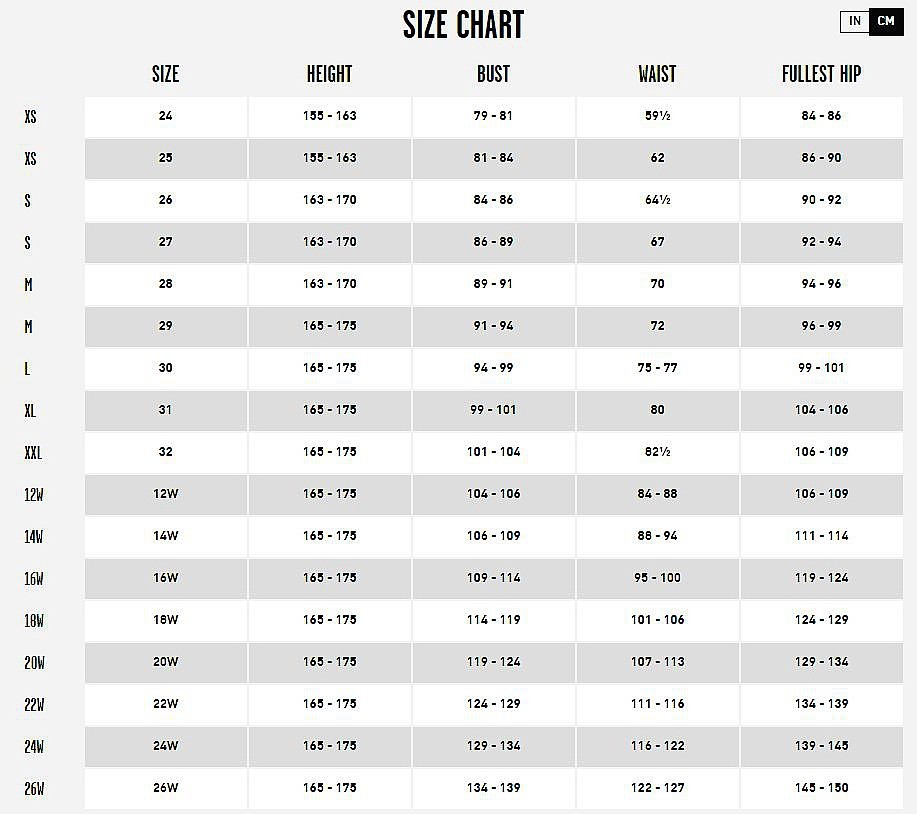Click the FULLEST HIP column header
Viewport: 917px width, 814px height.
pyautogui.click(x=821, y=74)
